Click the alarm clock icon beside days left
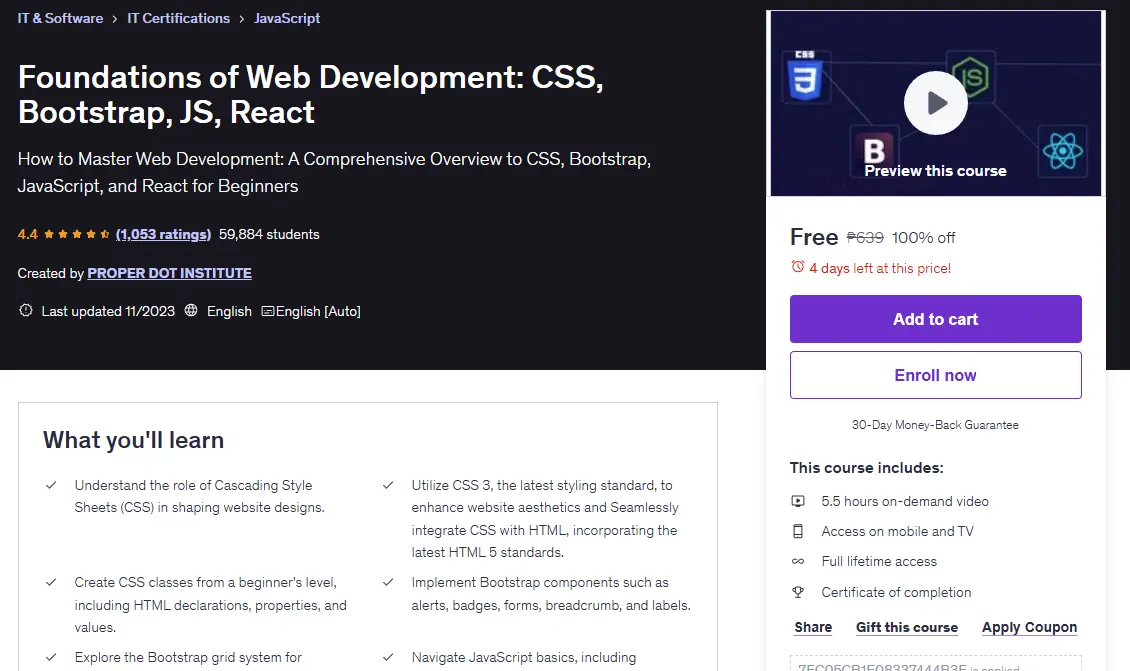Image resolution: width=1130 pixels, height=671 pixels. pyautogui.click(x=797, y=267)
